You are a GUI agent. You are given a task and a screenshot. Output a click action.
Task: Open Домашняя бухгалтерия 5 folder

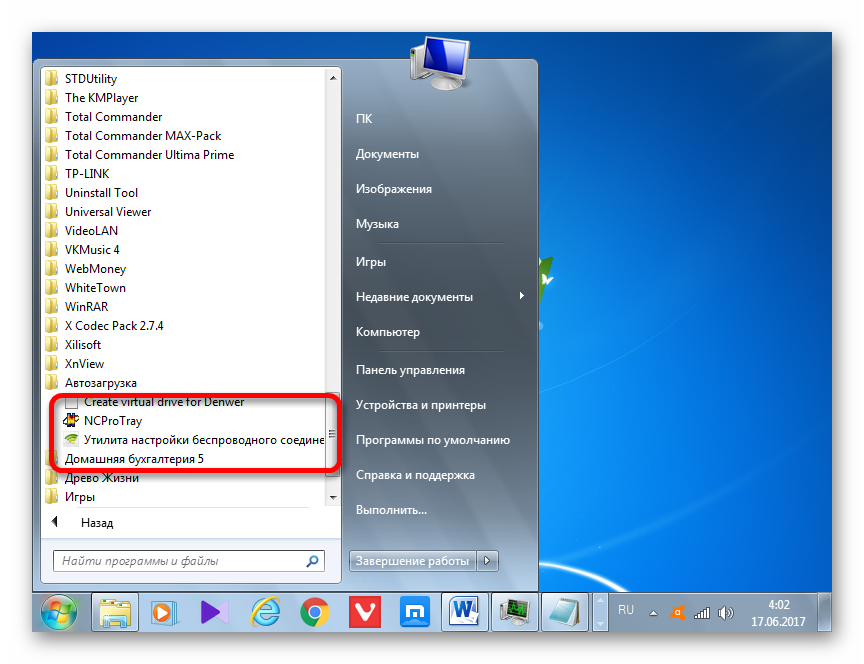tap(125, 459)
